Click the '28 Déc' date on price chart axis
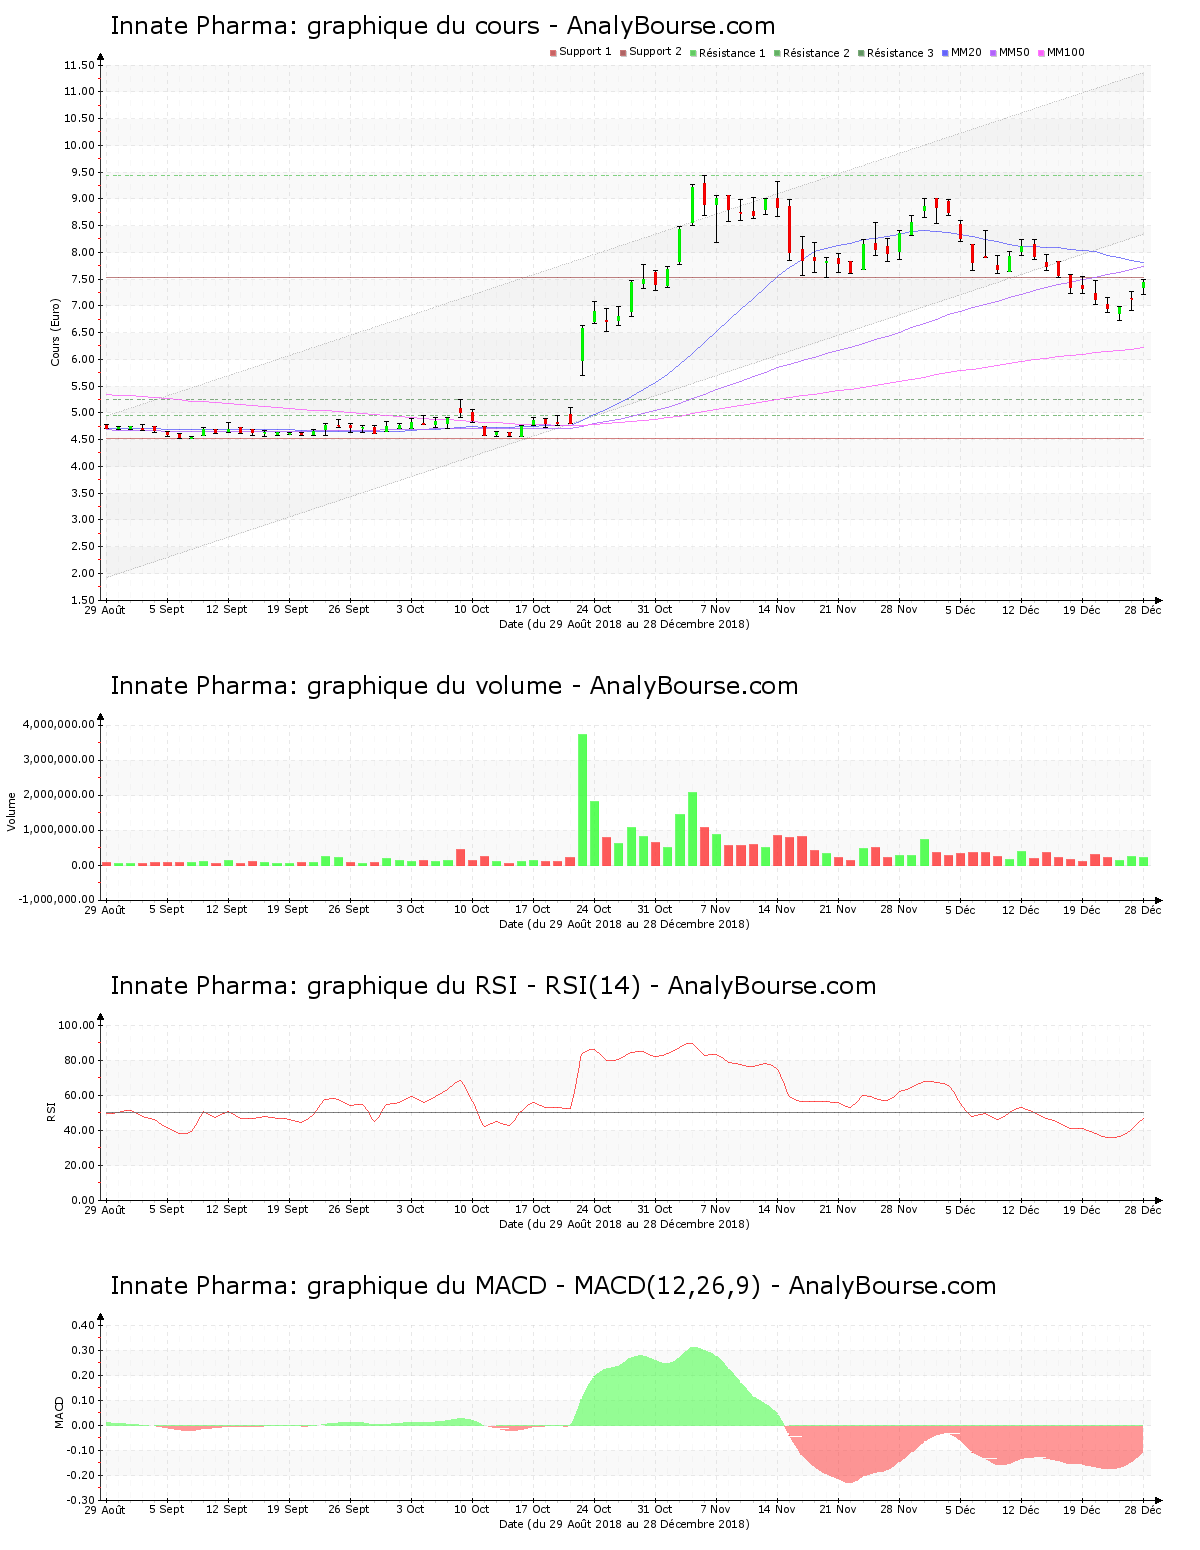This screenshot has height=1550, width=1200. [1143, 609]
